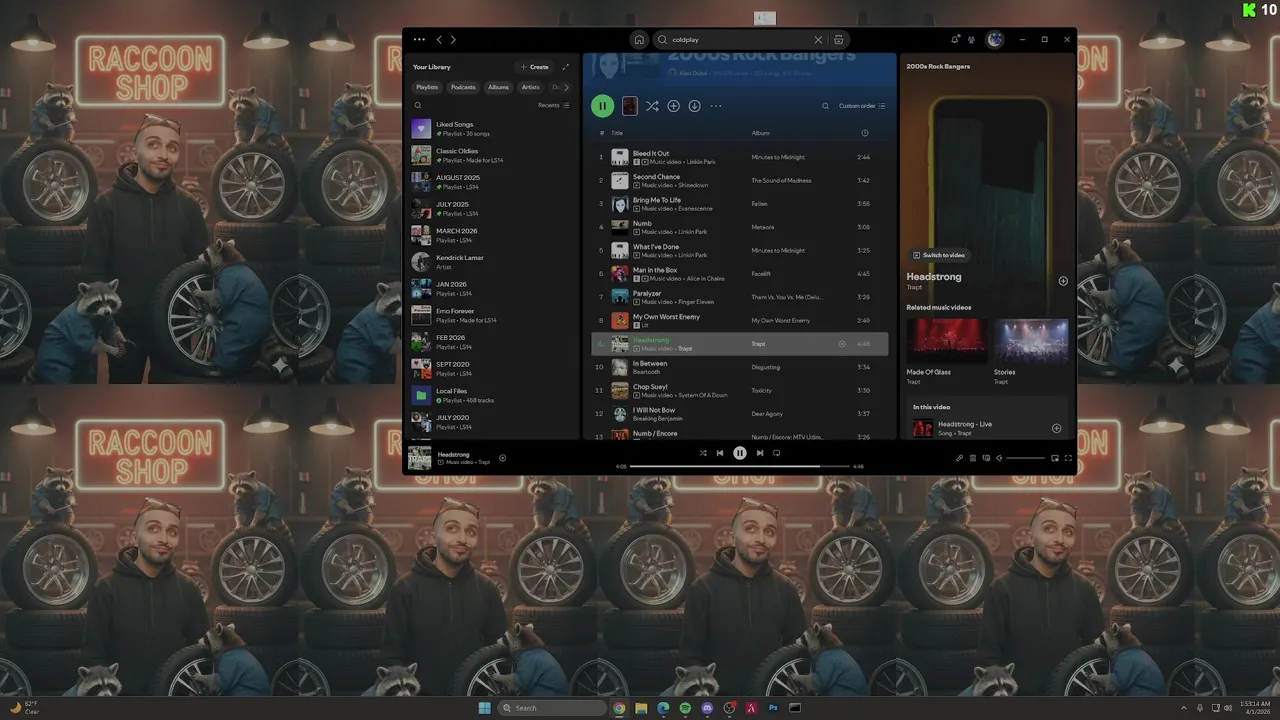Open the Stories related video thumbnail
1280x720 pixels.
[1031, 341]
